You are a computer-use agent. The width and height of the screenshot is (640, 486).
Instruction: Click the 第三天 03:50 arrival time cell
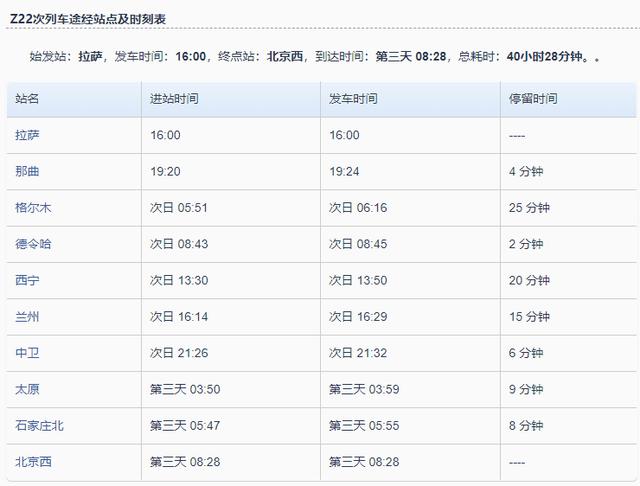click(185, 389)
